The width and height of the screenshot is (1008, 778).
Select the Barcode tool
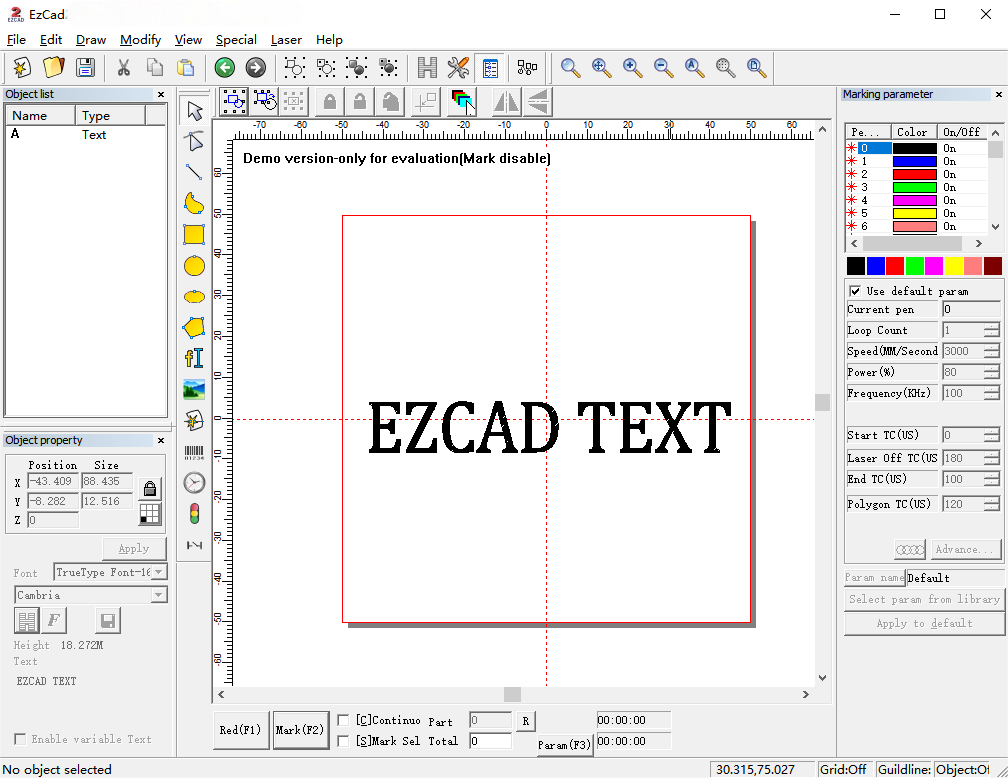click(x=194, y=452)
